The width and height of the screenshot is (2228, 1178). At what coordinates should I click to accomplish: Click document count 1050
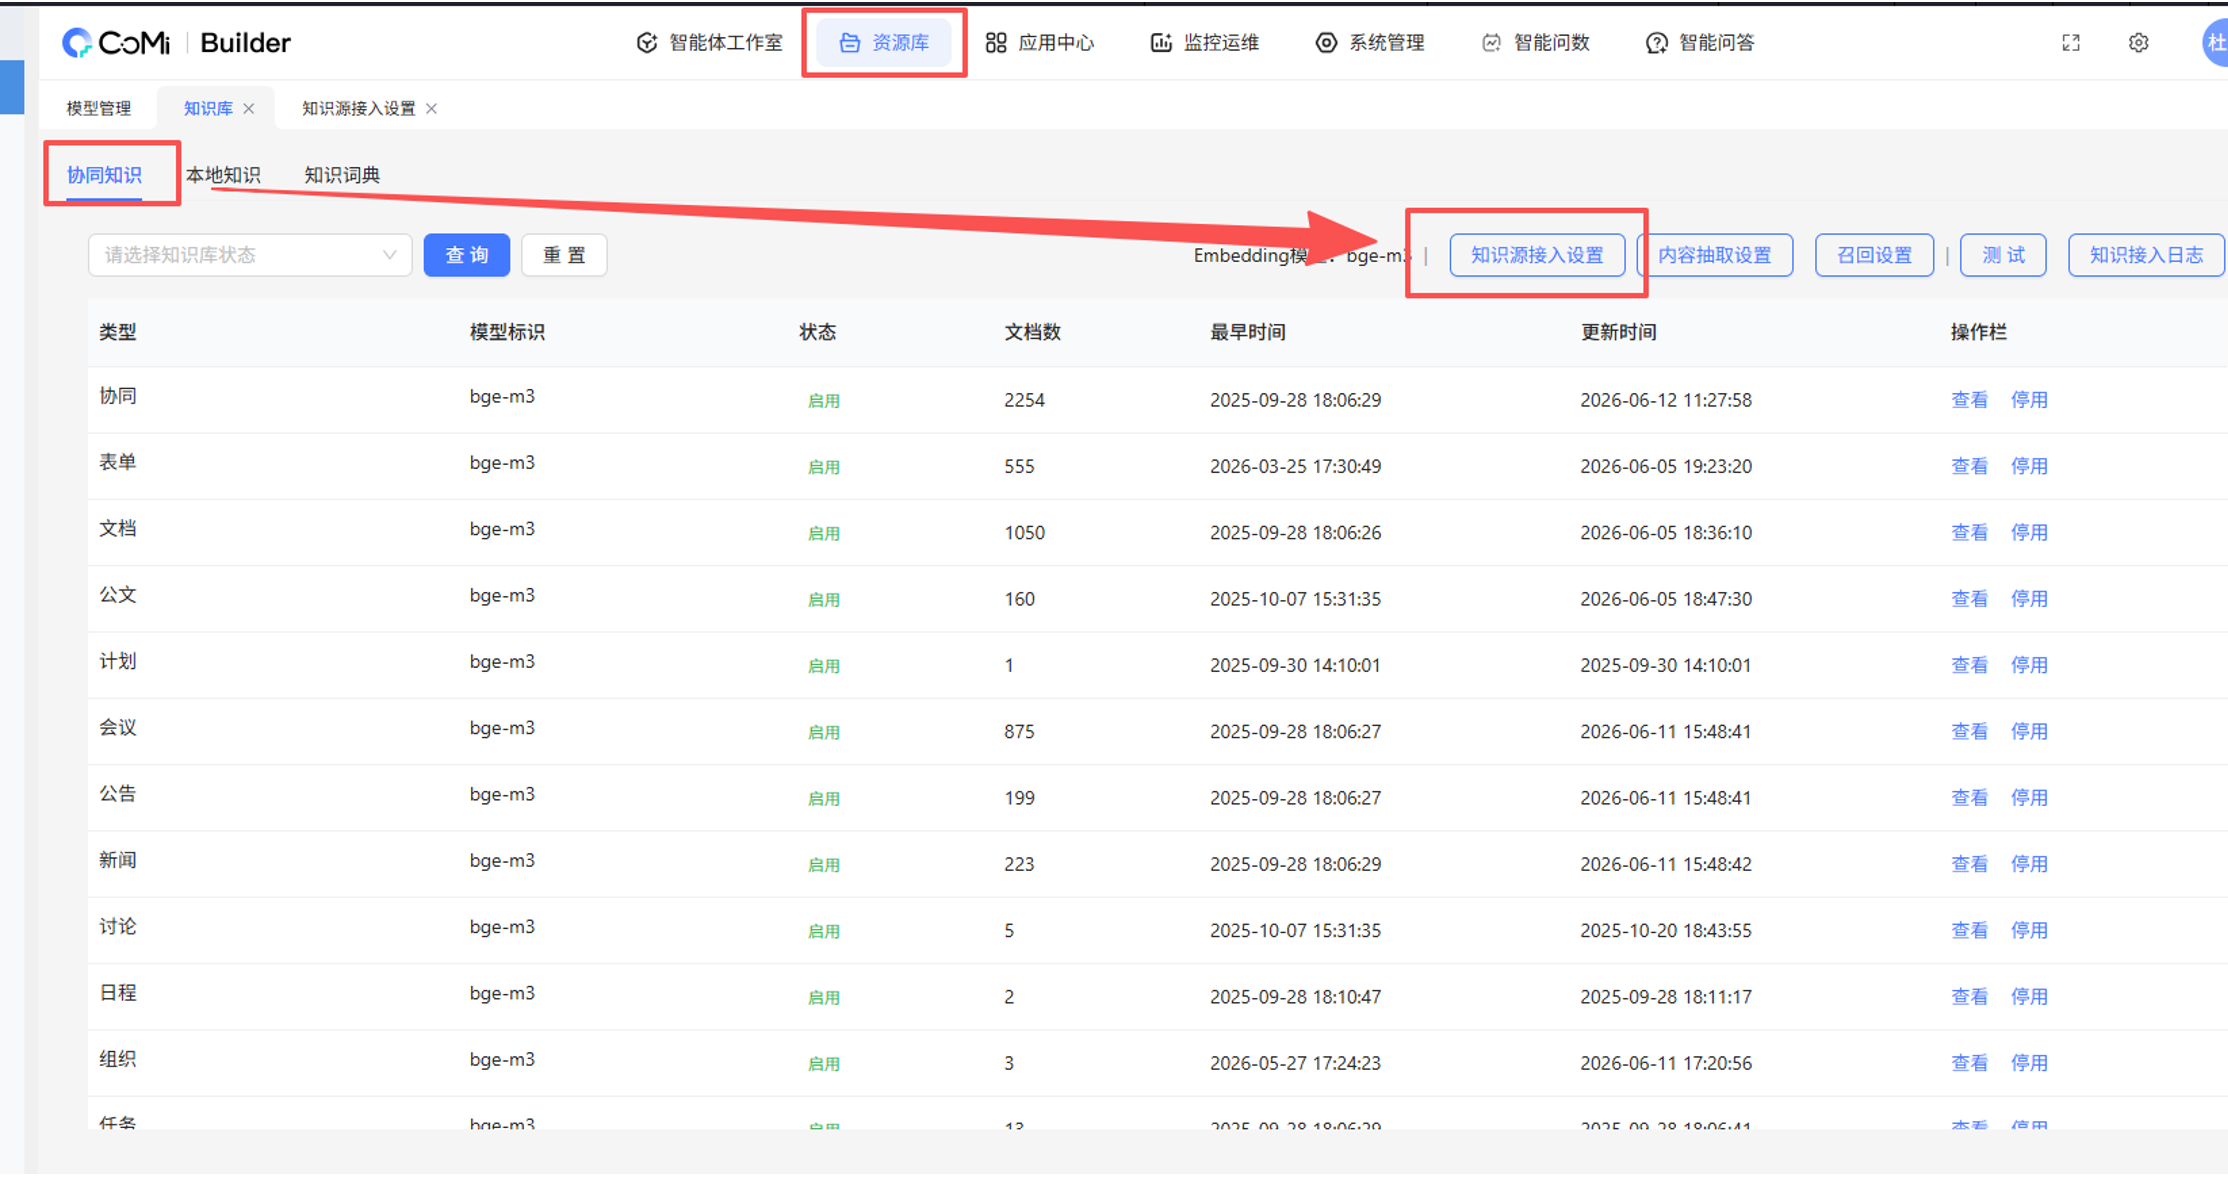[x=1024, y=533]
